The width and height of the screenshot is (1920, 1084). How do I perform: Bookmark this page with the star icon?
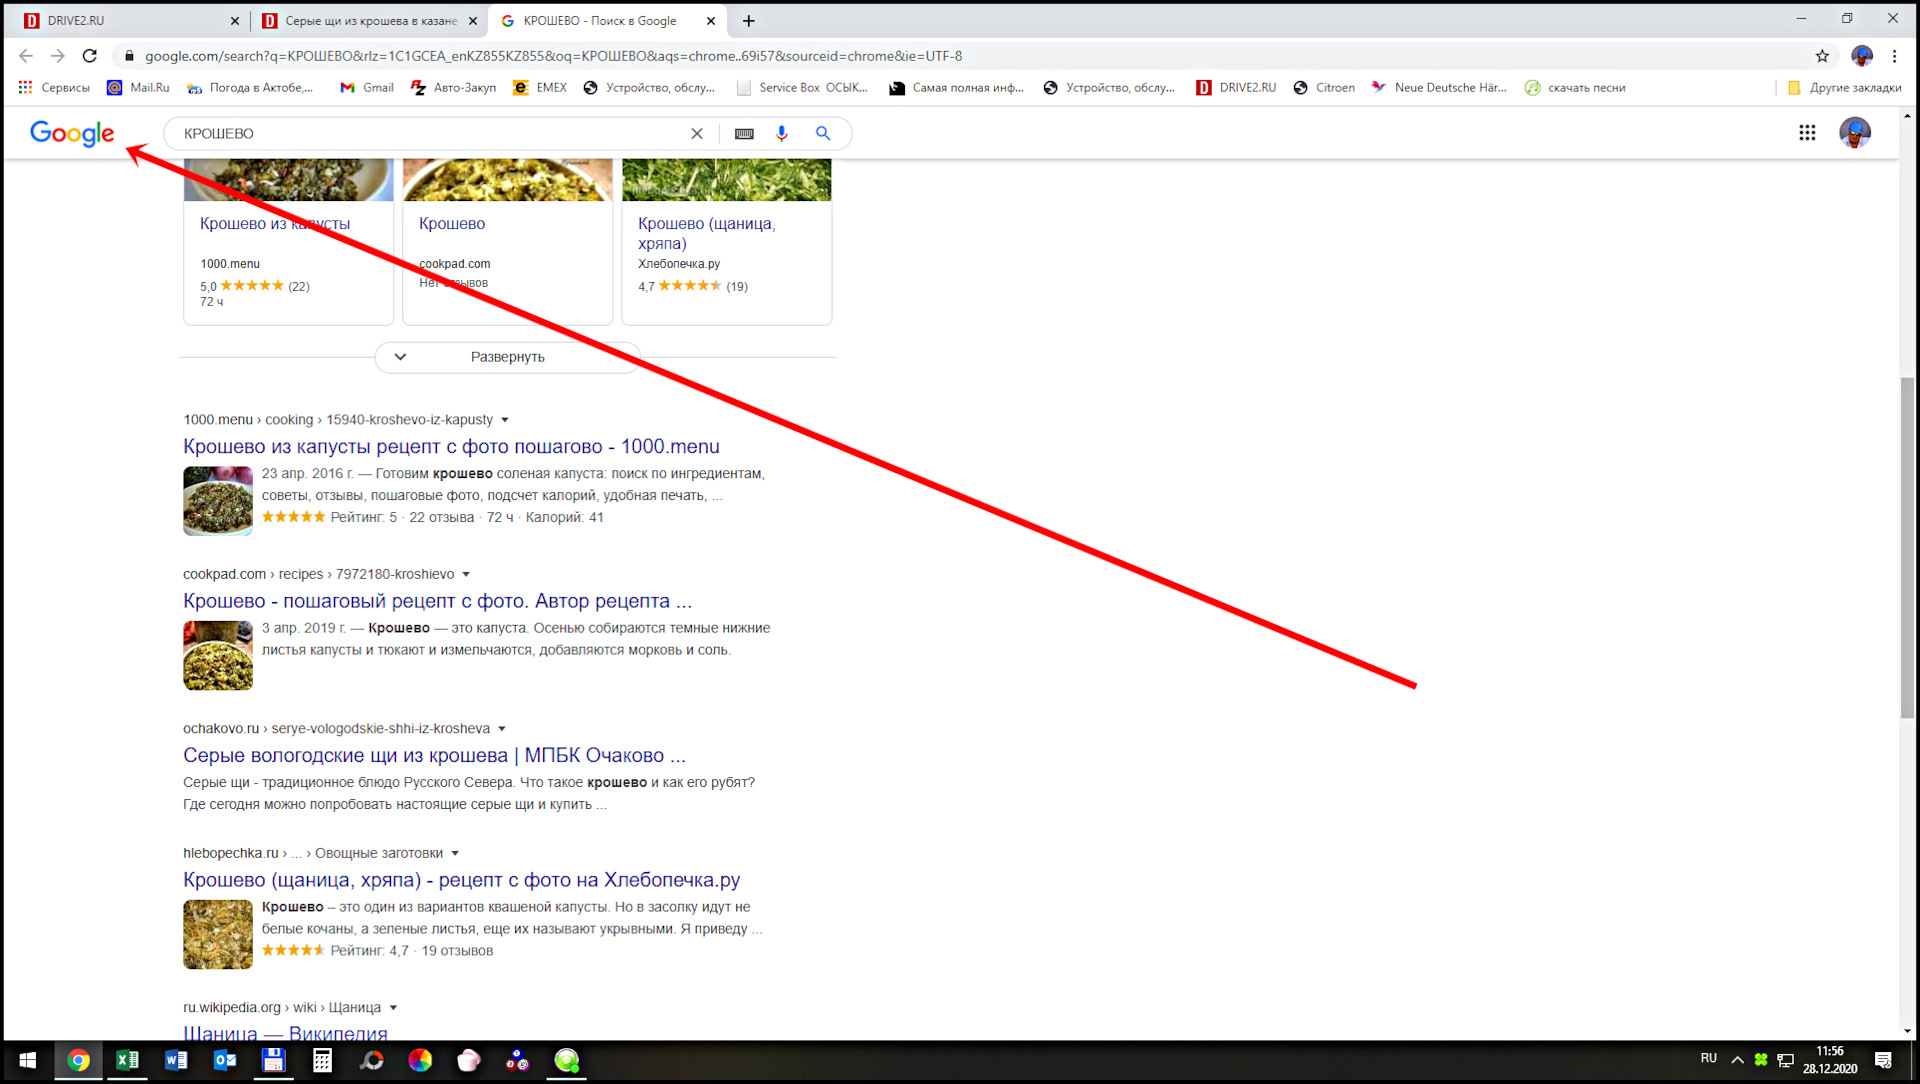tap(1822, 56)
